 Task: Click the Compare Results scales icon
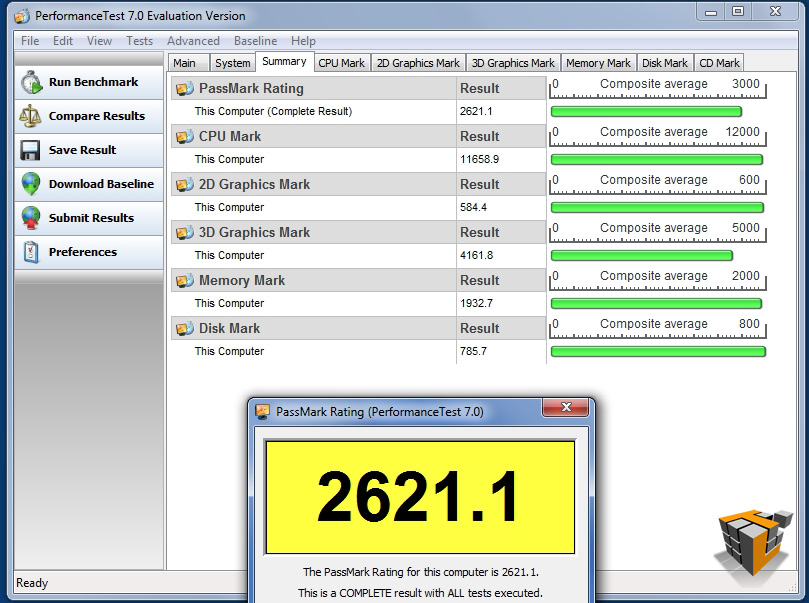coord(30,116)
